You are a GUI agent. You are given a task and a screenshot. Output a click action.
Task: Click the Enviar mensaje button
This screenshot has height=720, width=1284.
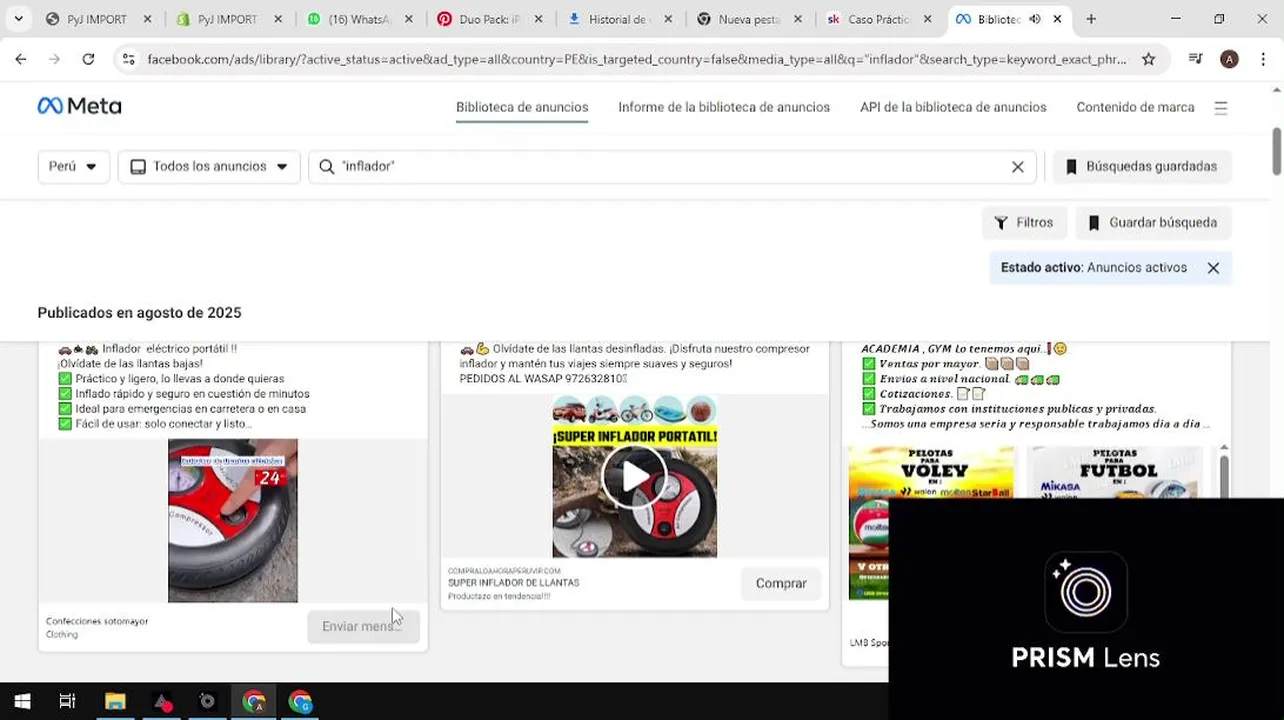[363, 626]
